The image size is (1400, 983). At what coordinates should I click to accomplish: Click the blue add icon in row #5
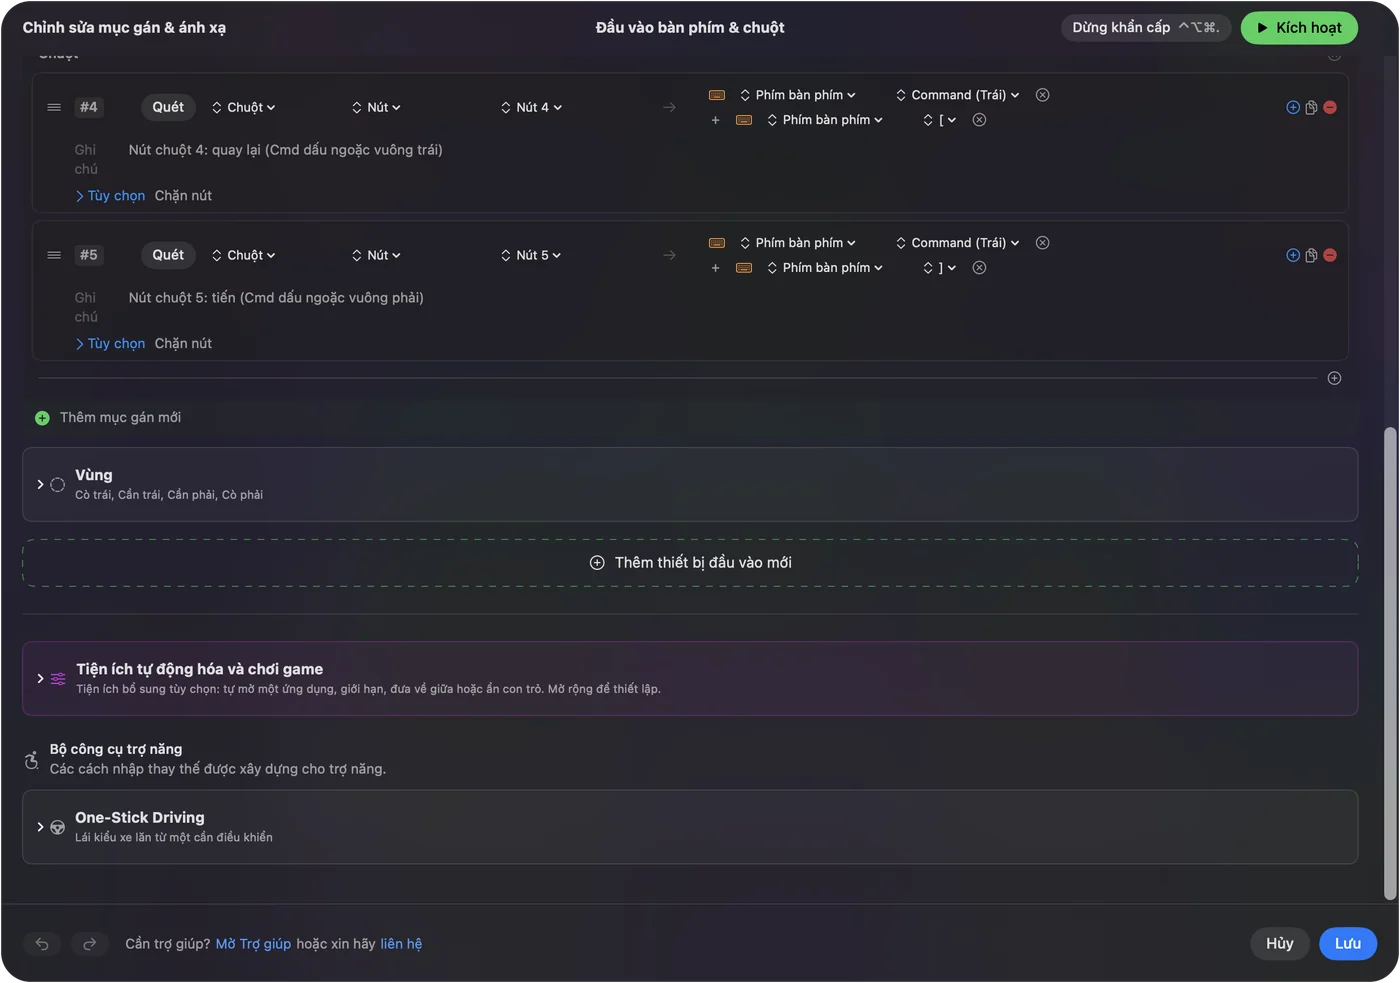tap(1293, 255)
